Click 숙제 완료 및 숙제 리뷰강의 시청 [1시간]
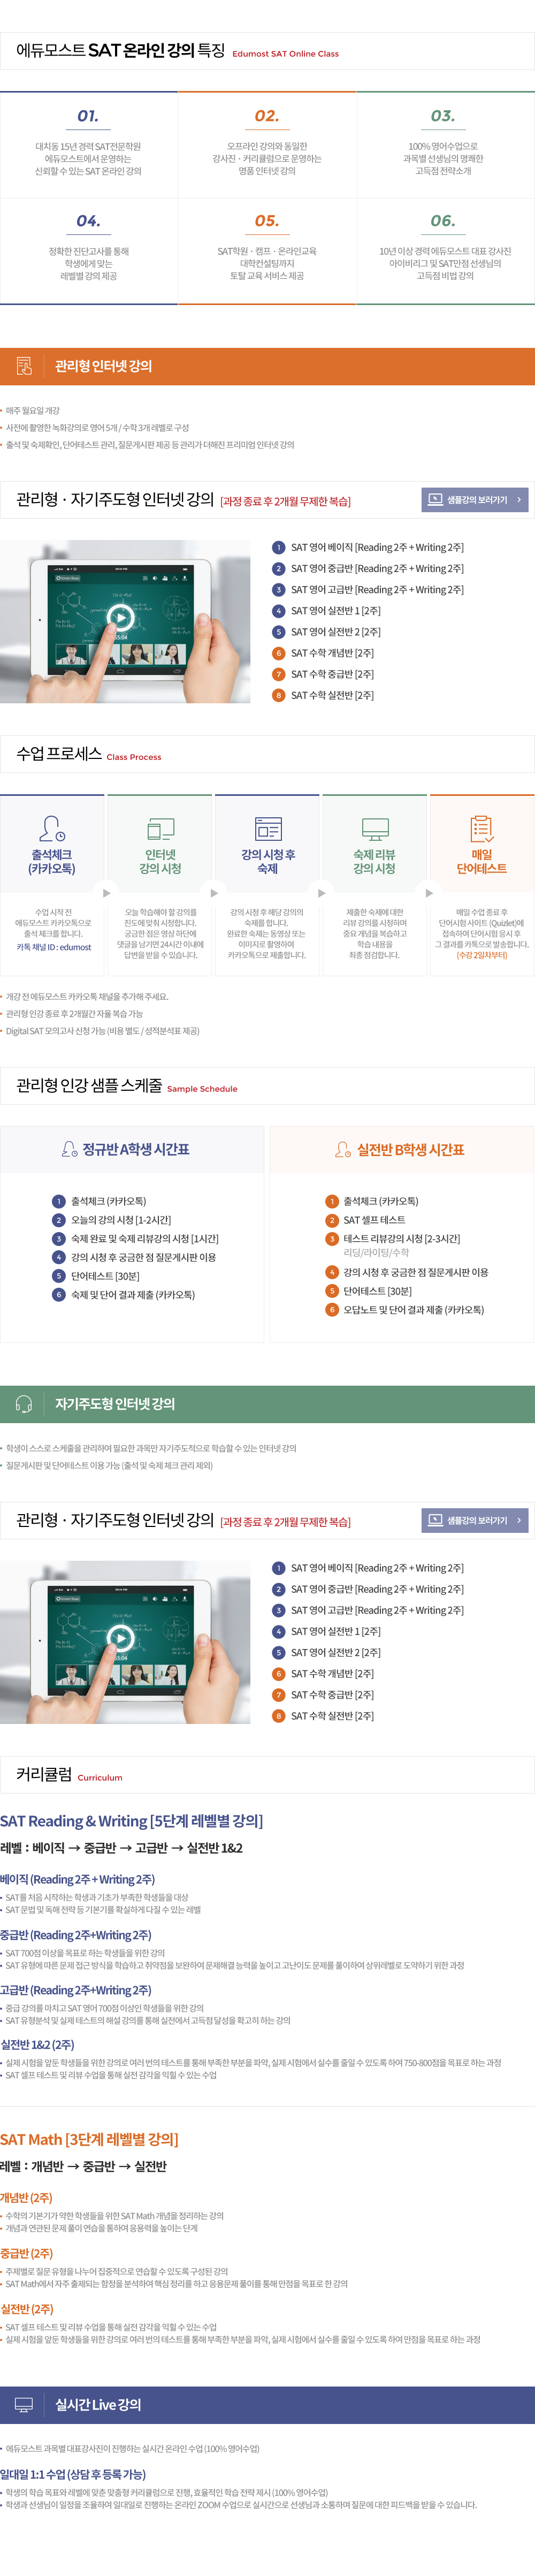The height and width of the screenshot is (2576, 535). (144, 1239)
